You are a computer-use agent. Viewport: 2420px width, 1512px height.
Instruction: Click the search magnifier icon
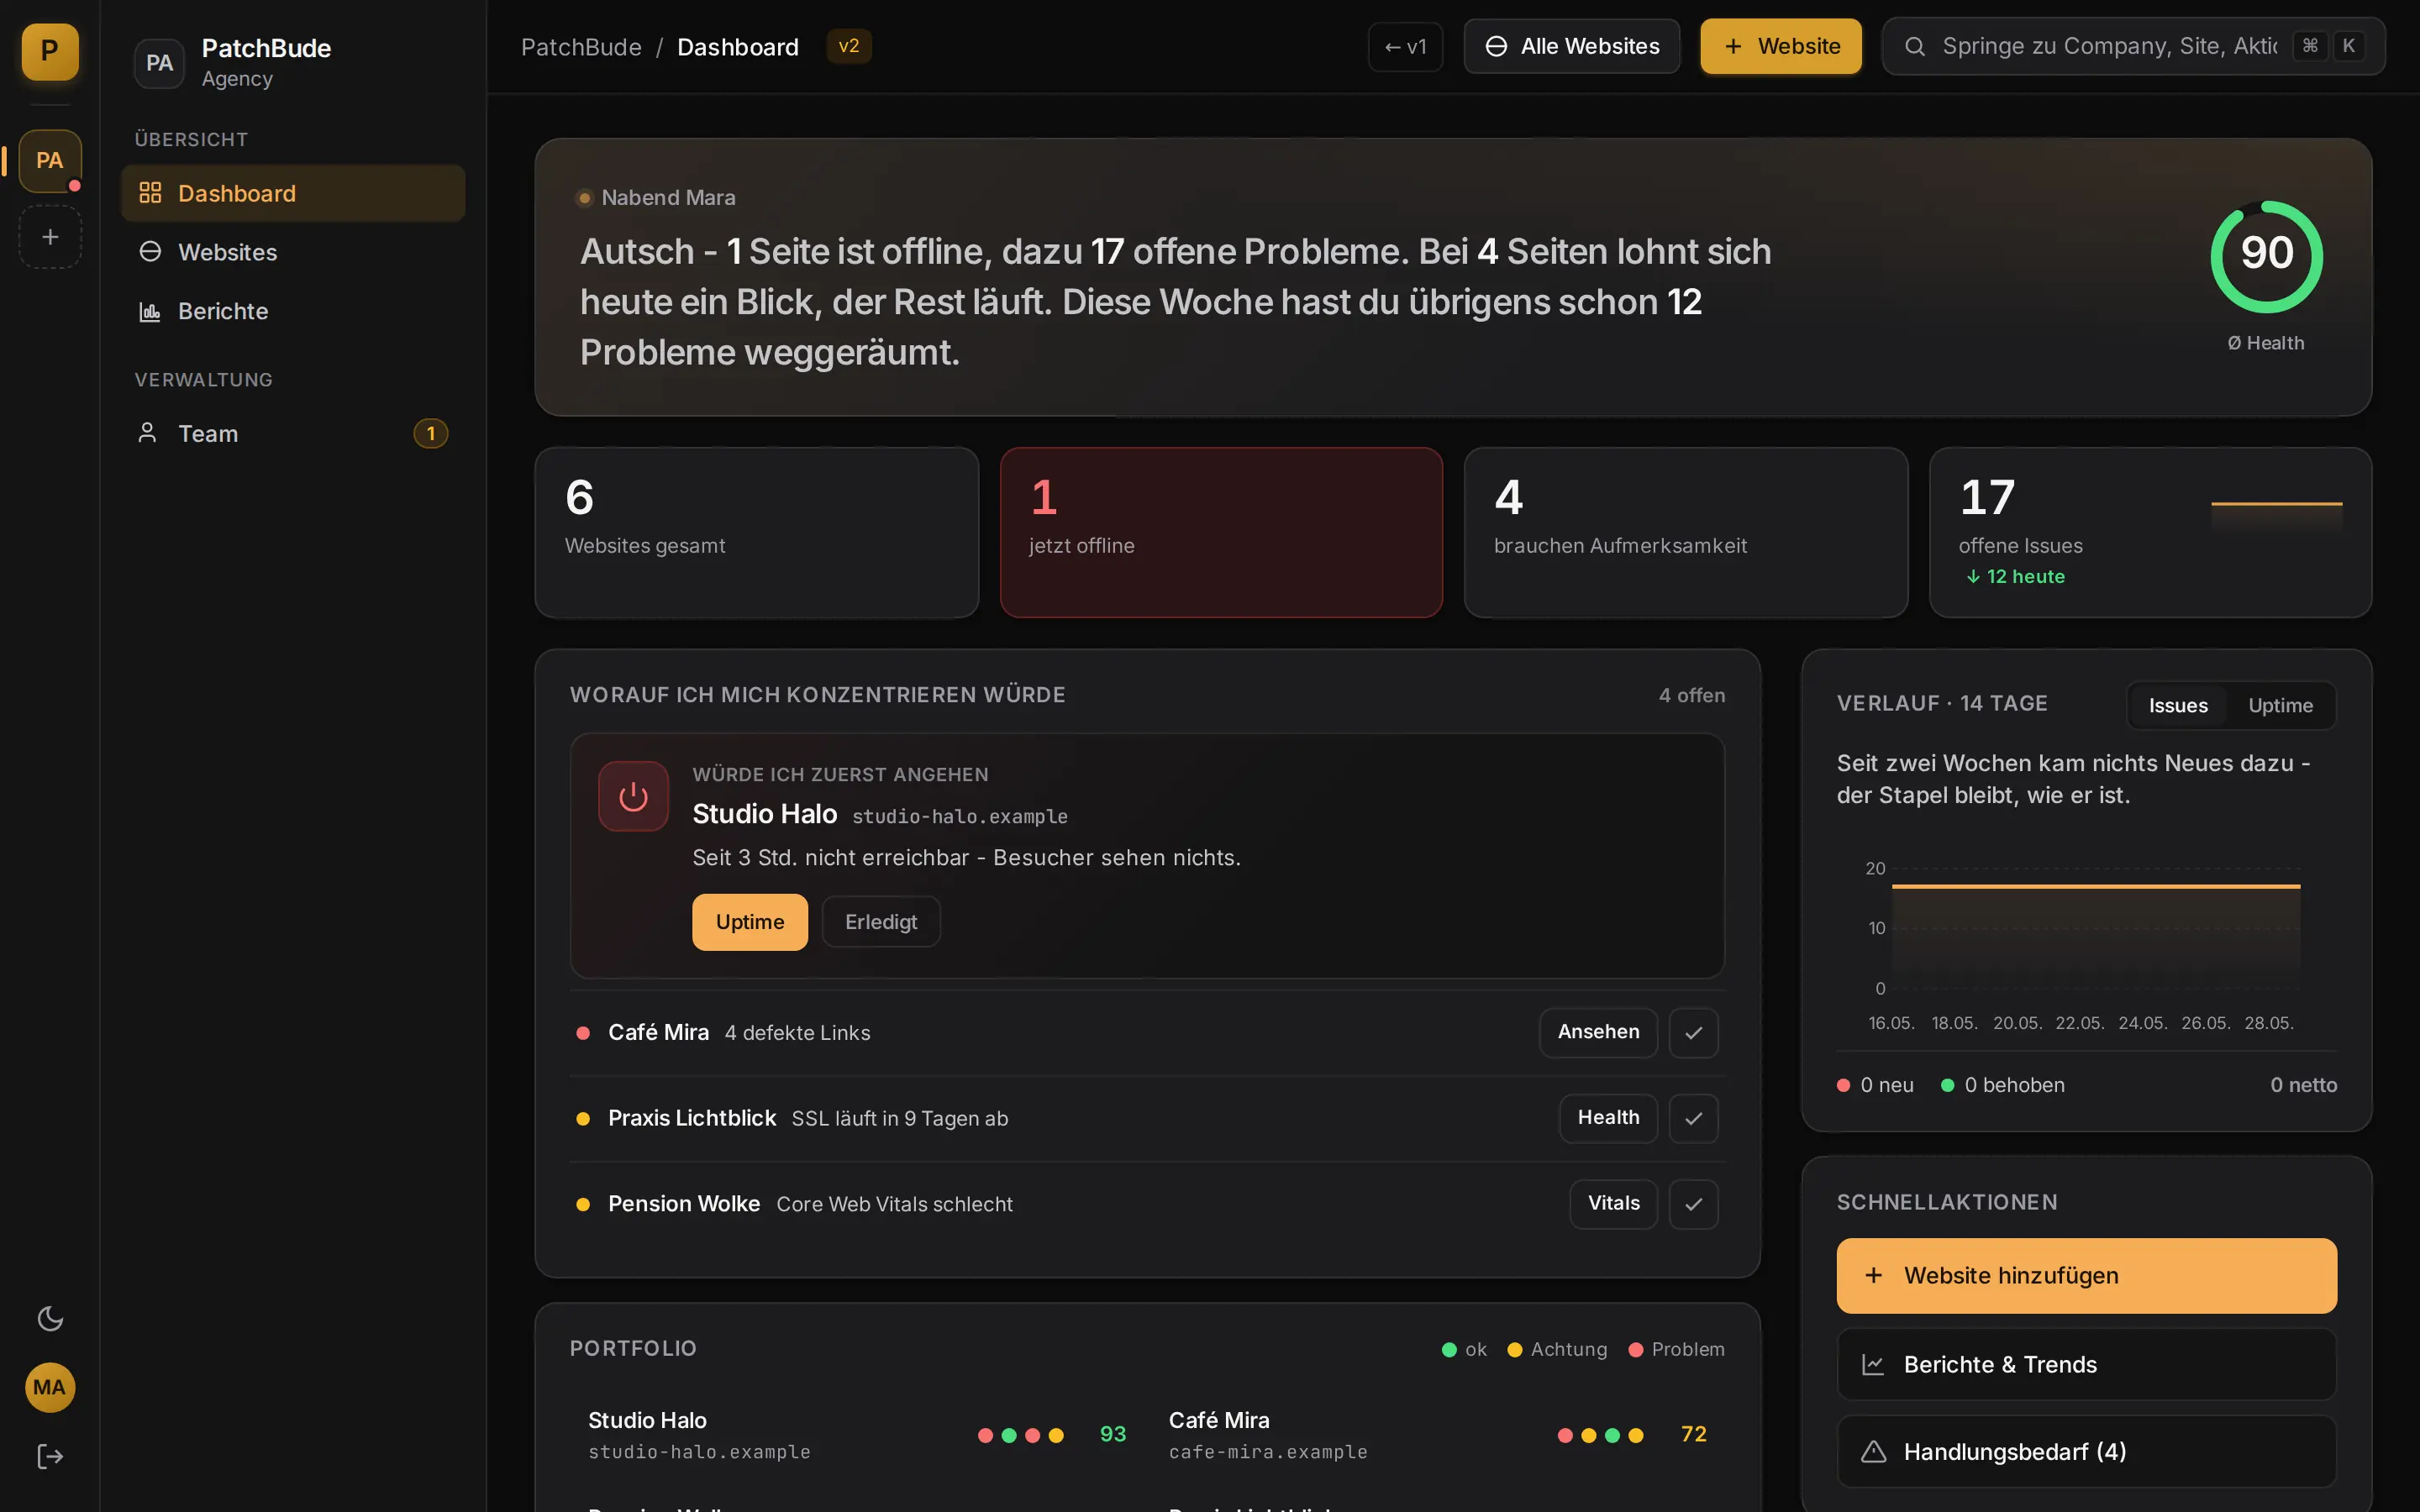[x=1914, y=46]
